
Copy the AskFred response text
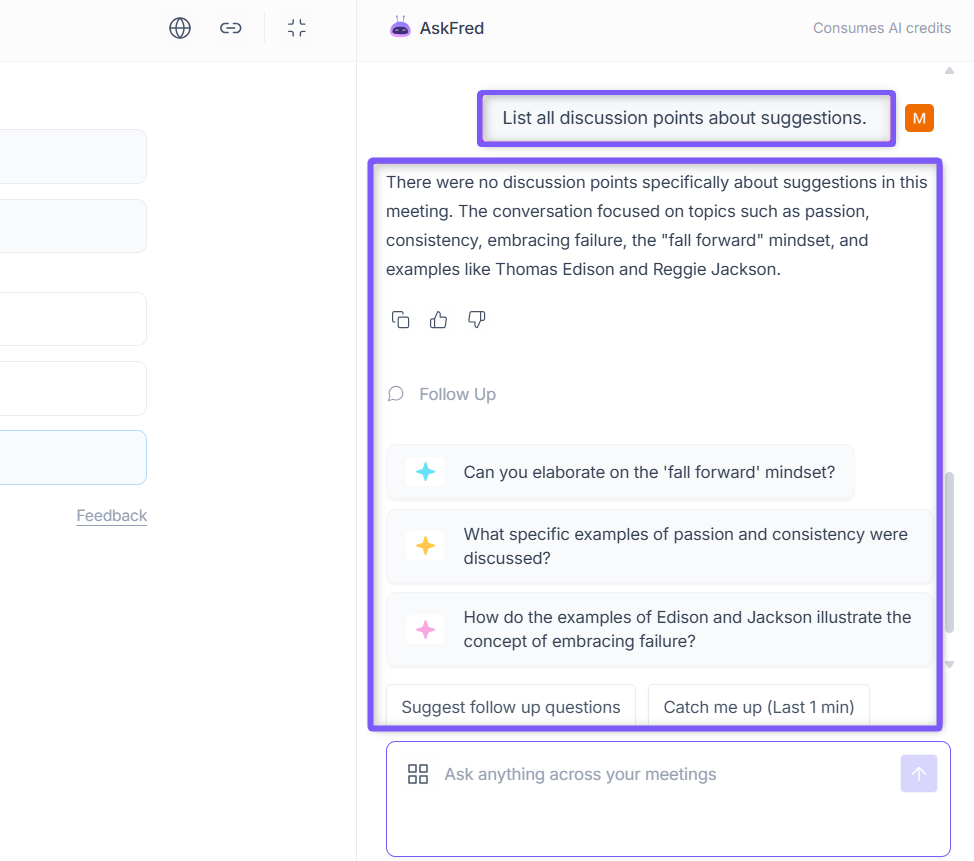401,320
